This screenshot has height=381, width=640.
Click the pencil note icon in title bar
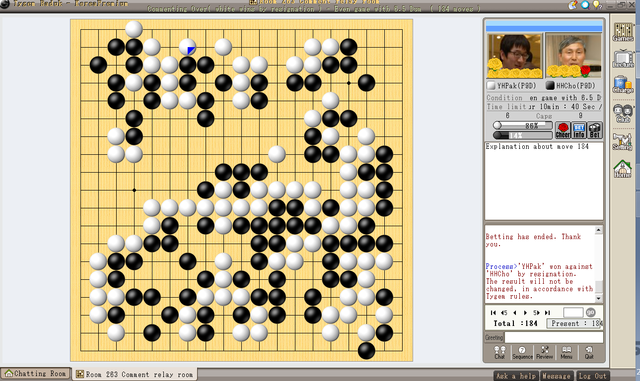click(573, 4)
